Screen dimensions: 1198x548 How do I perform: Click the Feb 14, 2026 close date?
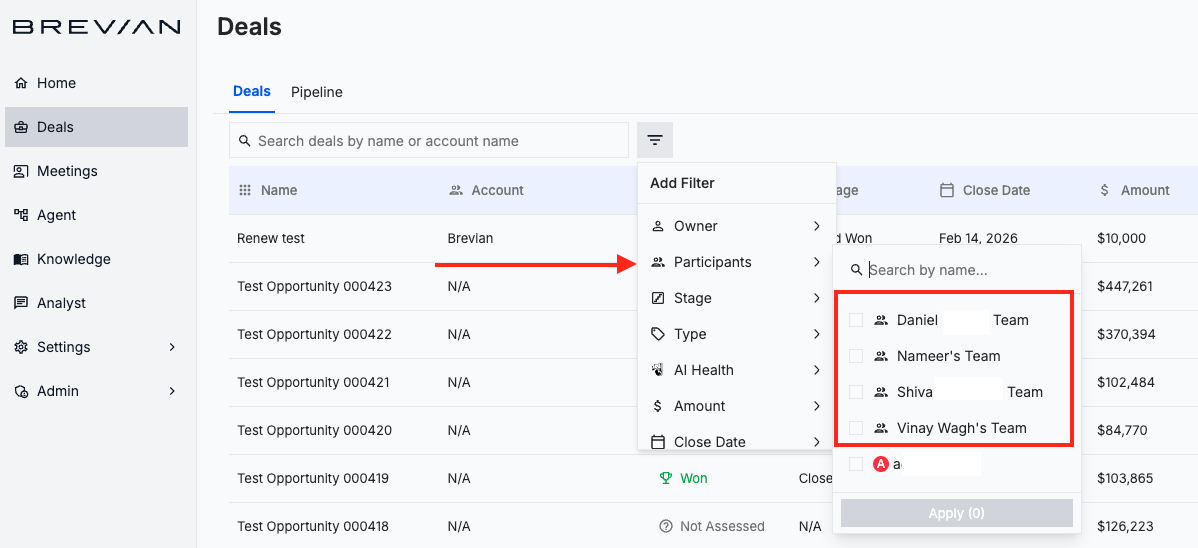[x=979, y=238]
